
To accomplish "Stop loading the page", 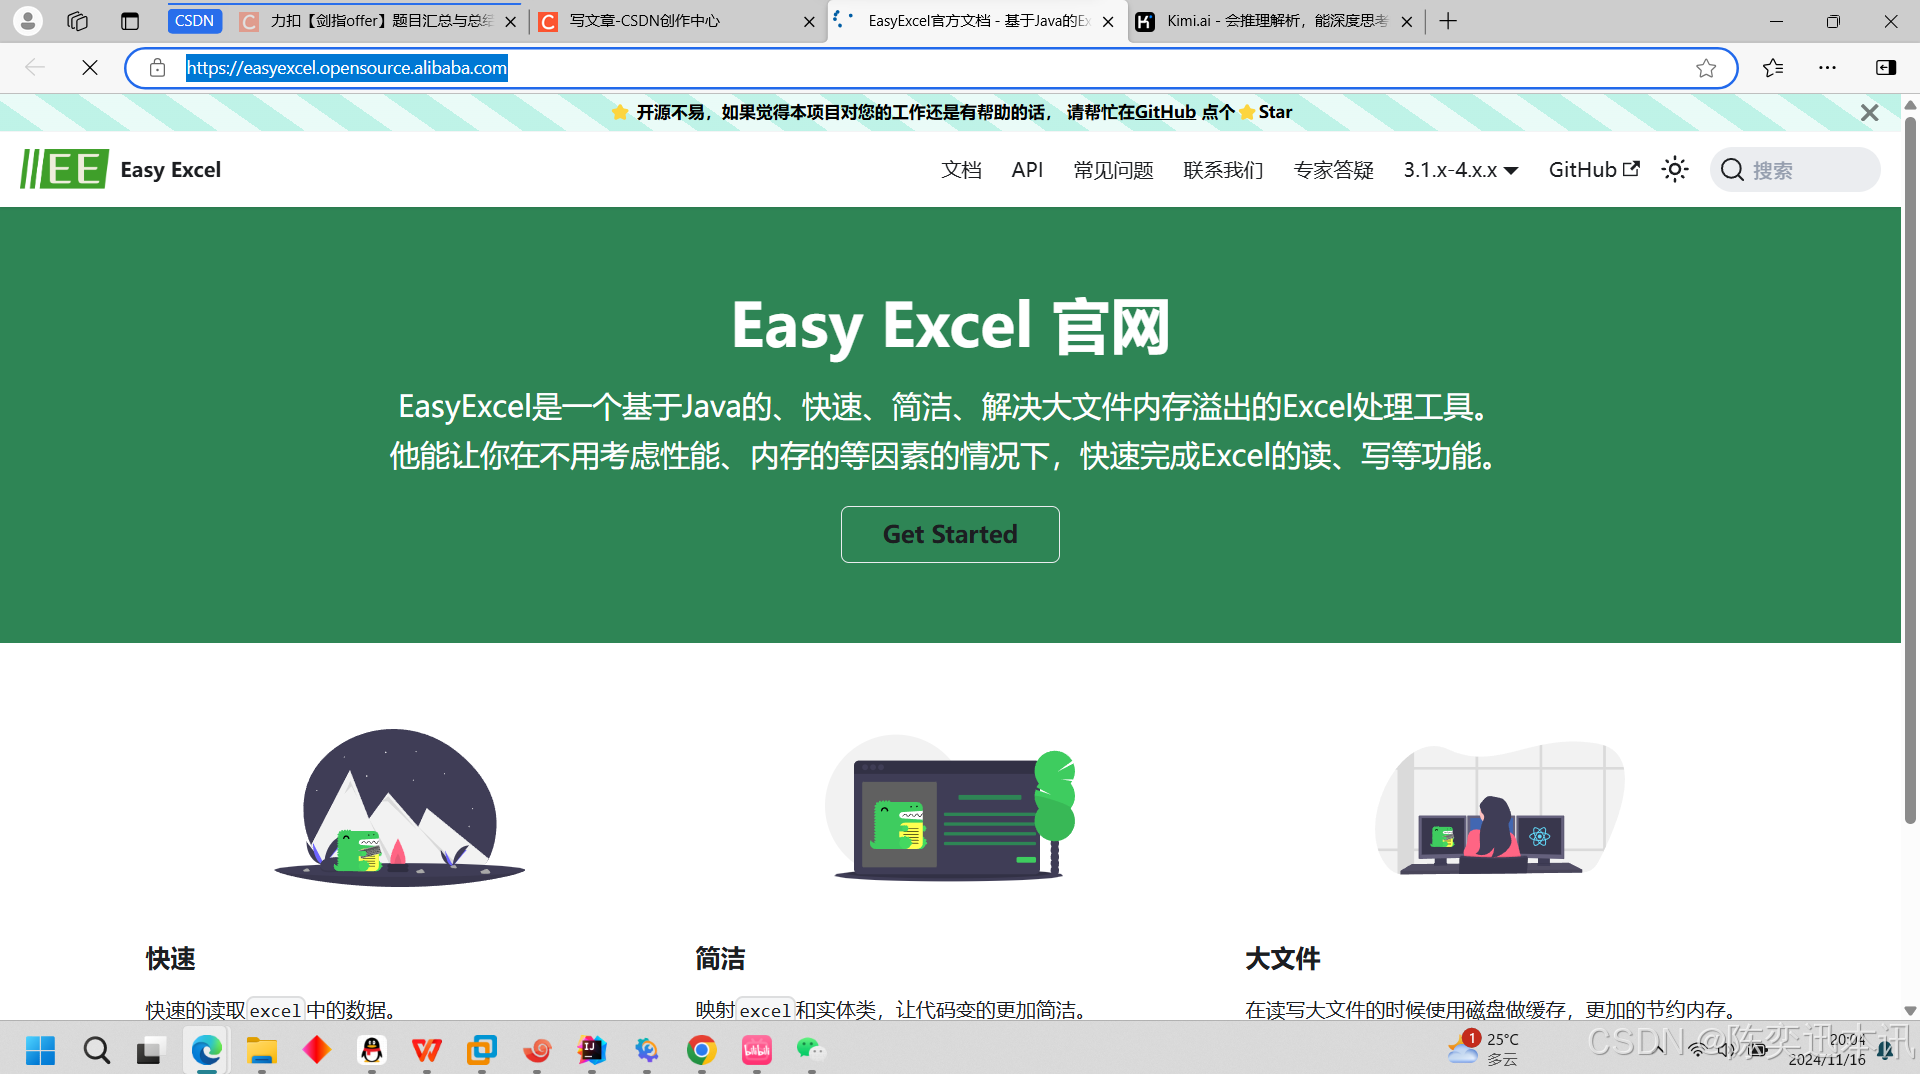I will (90, 67).
